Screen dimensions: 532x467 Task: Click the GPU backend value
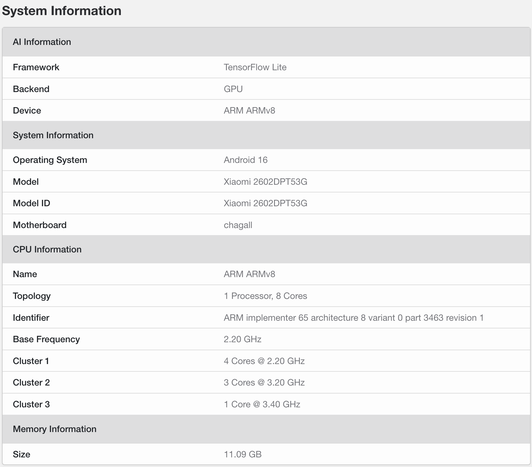233,89
